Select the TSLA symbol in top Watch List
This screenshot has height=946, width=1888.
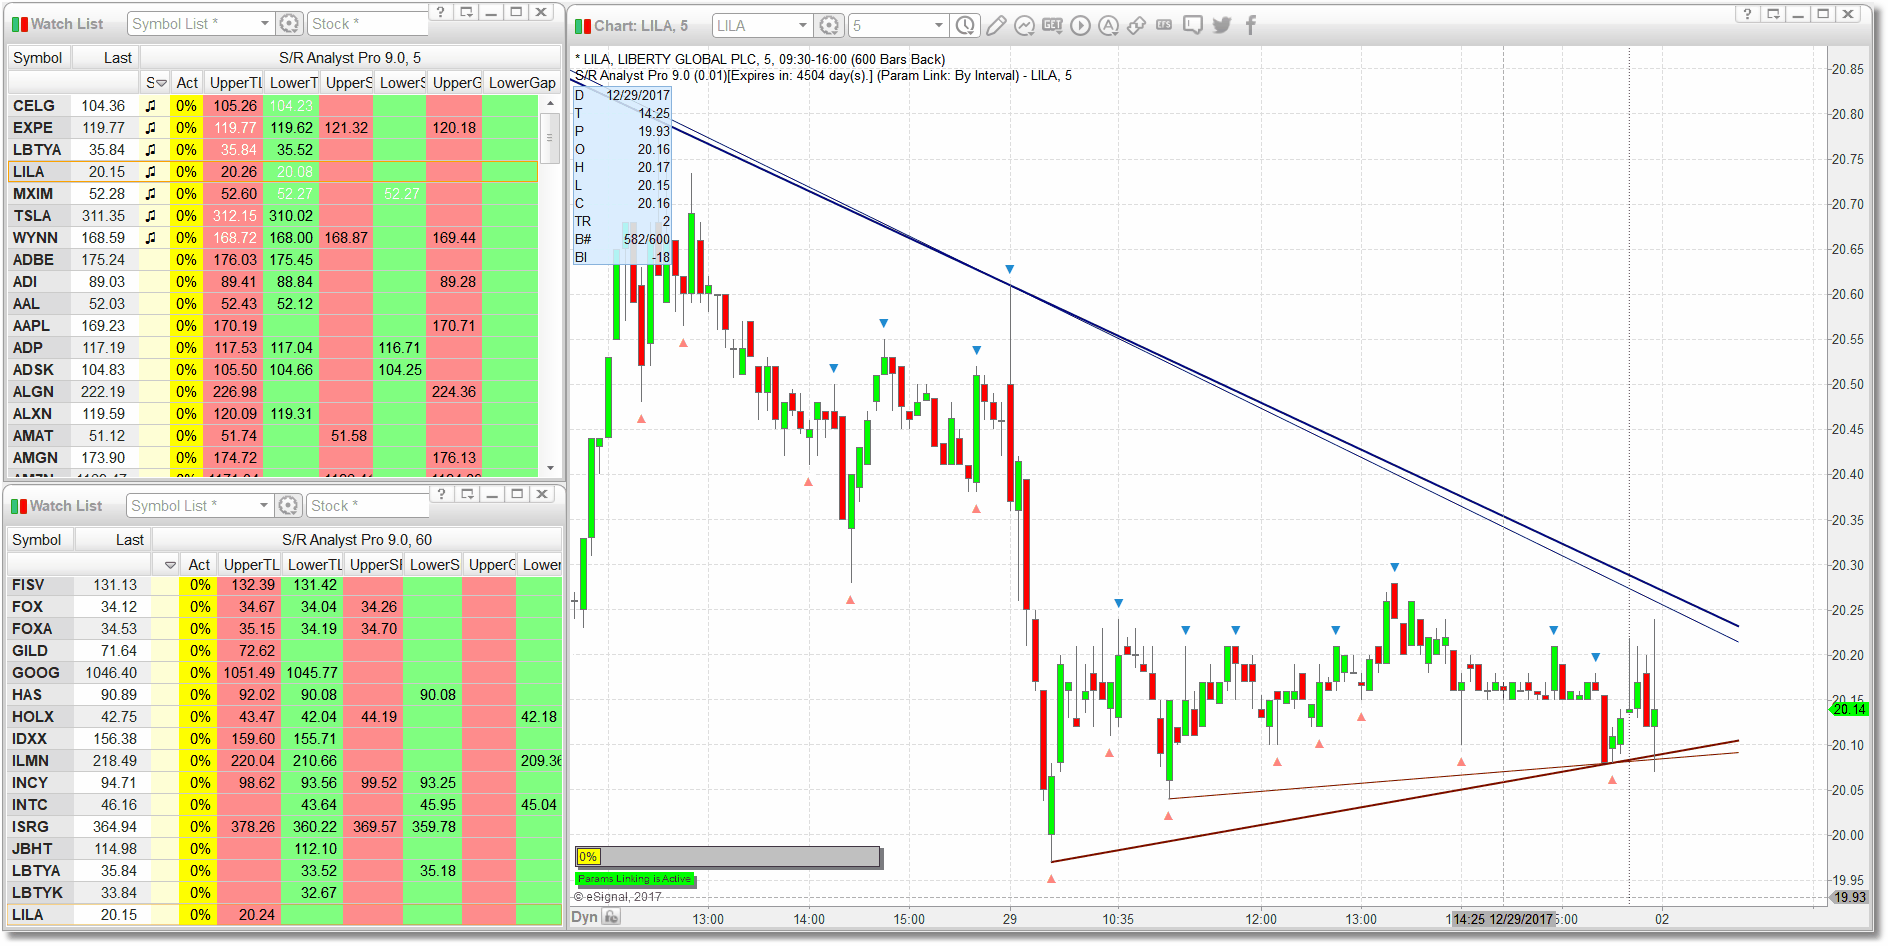click(x=32, y=216)
